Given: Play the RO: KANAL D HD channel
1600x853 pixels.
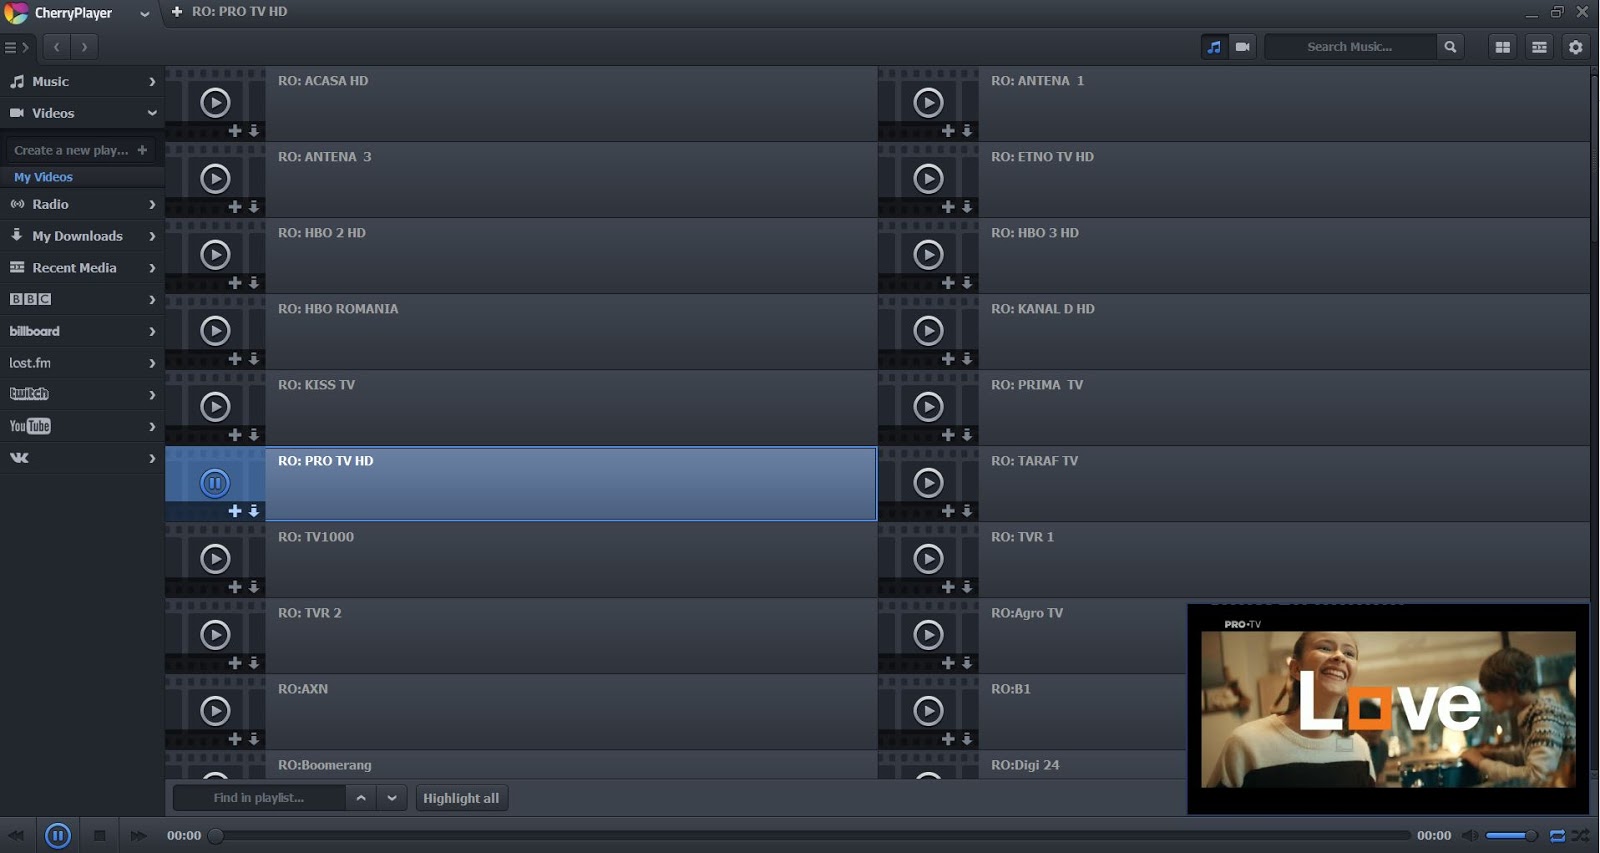Looking at the screenshot, I should pos(928,331).
